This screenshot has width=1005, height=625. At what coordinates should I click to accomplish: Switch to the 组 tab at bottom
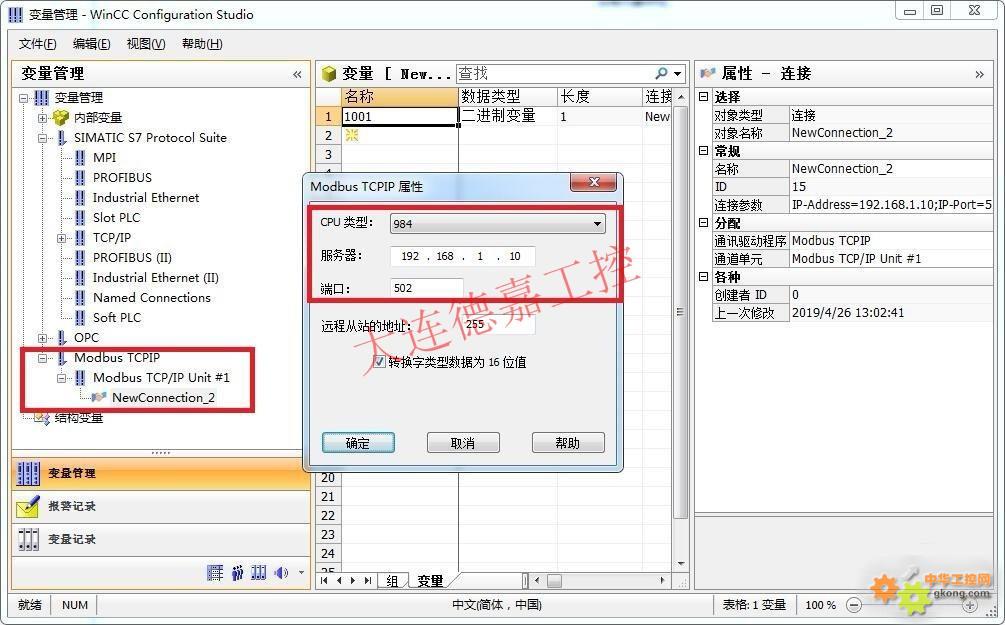pos(392,581)
